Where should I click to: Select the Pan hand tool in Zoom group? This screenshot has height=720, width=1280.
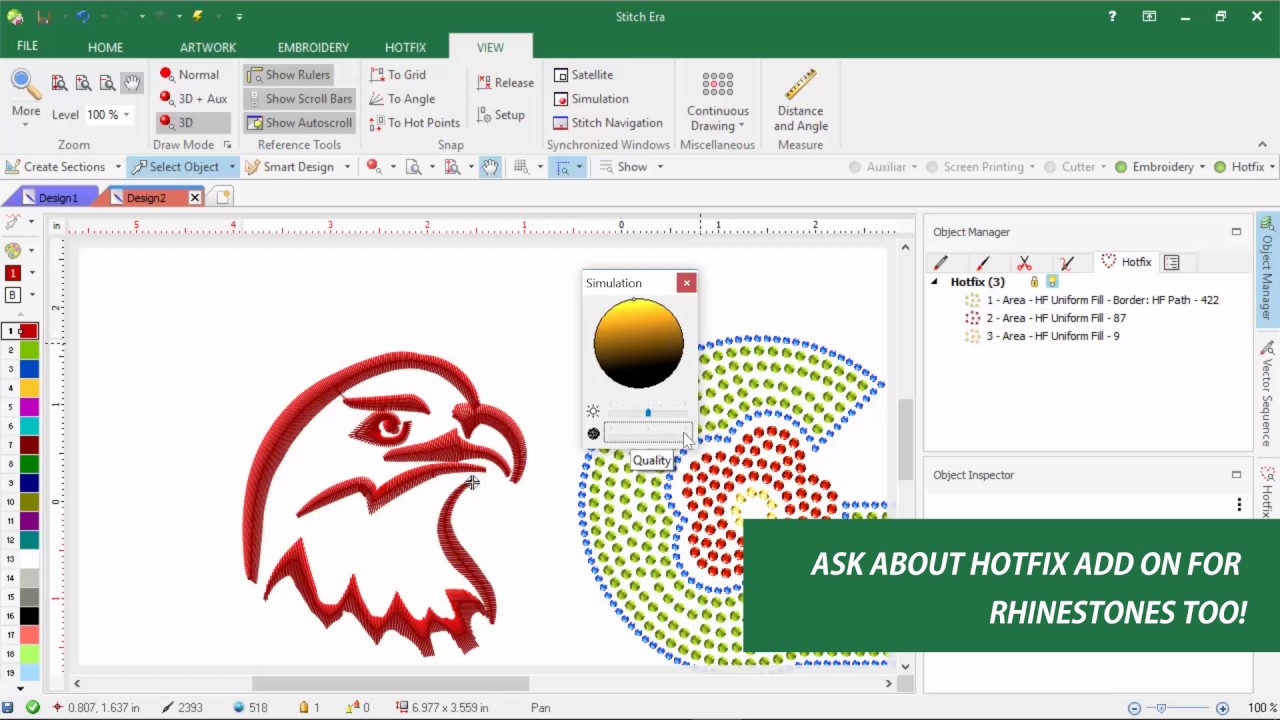[131, 84]
